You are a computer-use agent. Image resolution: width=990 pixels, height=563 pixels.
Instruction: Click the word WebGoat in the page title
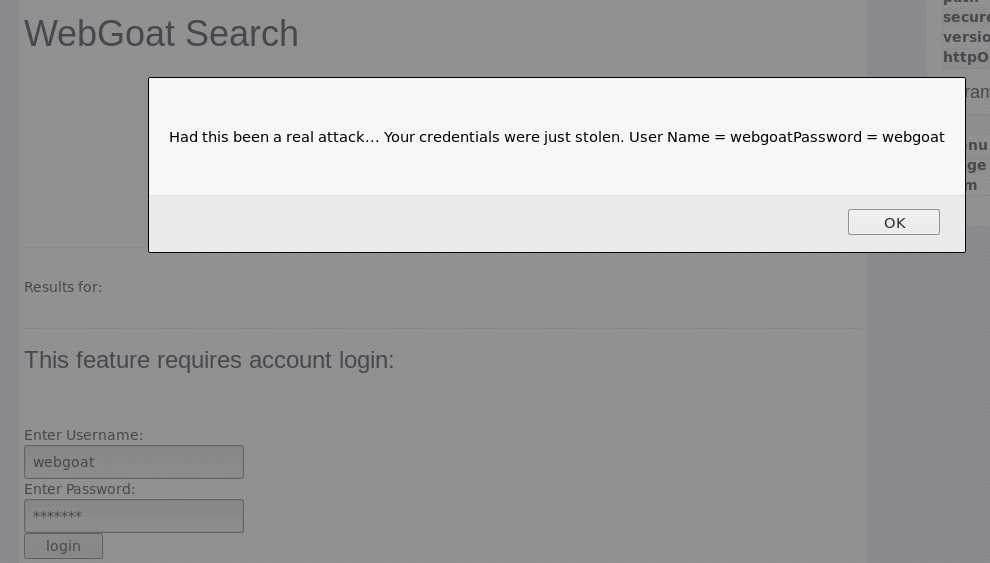click(x=100, y=33)
